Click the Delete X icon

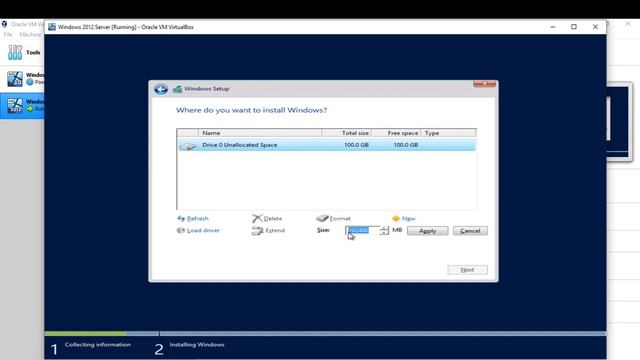coord(257,218)
